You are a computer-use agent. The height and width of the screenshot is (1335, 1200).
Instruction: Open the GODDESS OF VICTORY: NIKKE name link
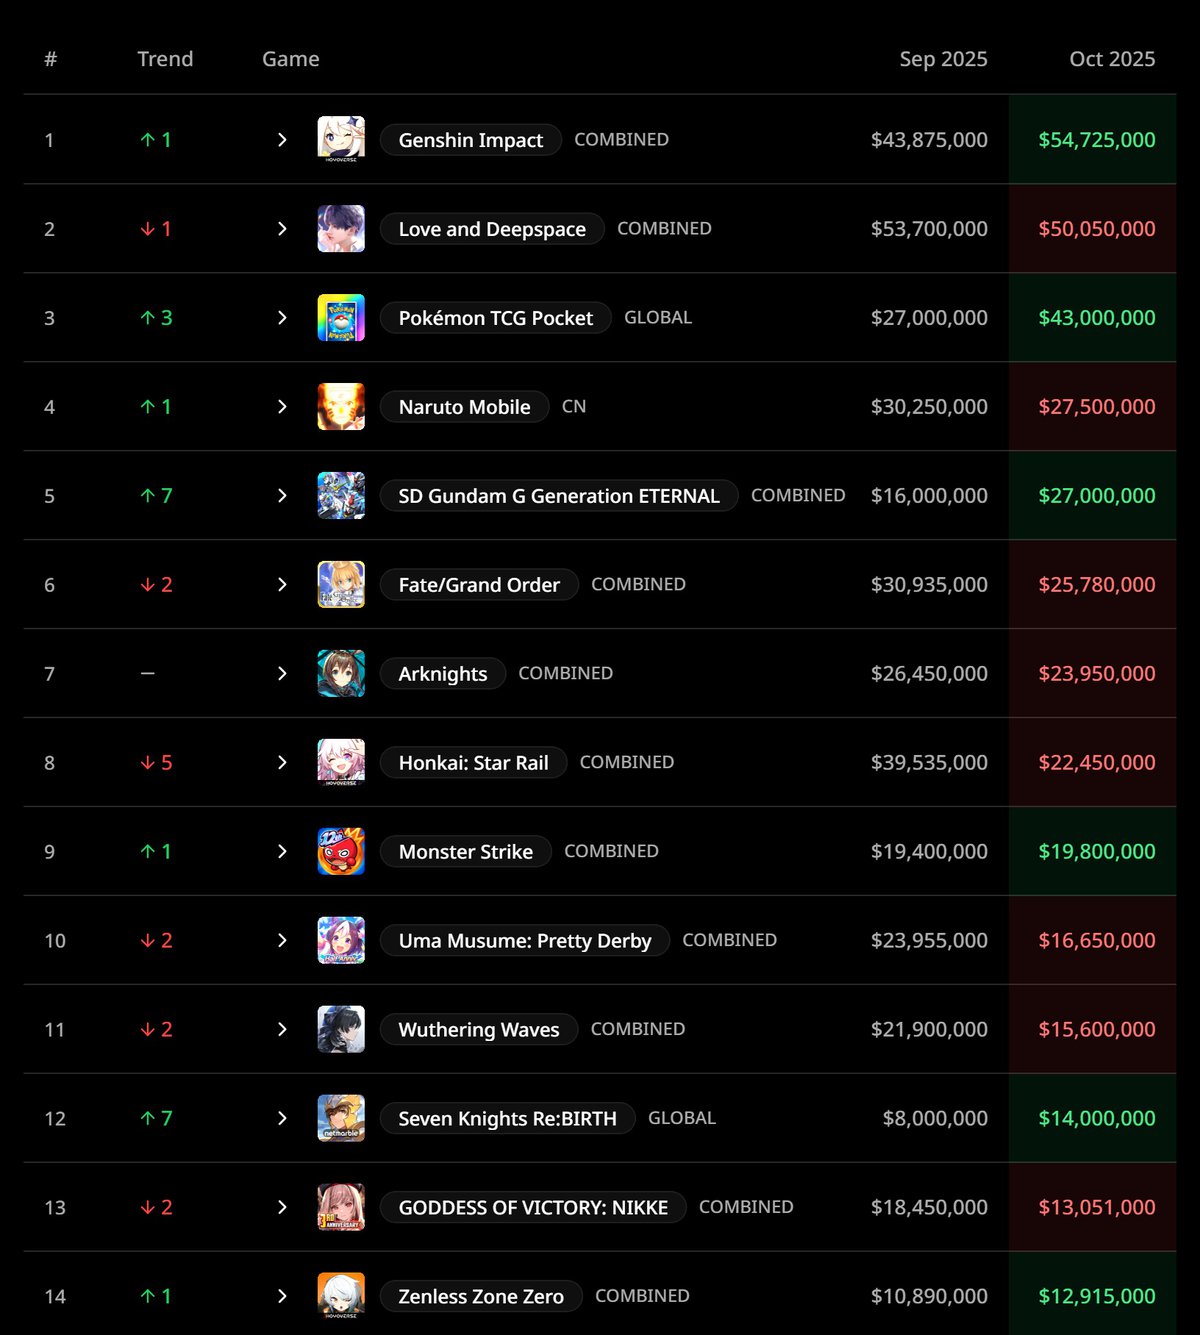533,1208
